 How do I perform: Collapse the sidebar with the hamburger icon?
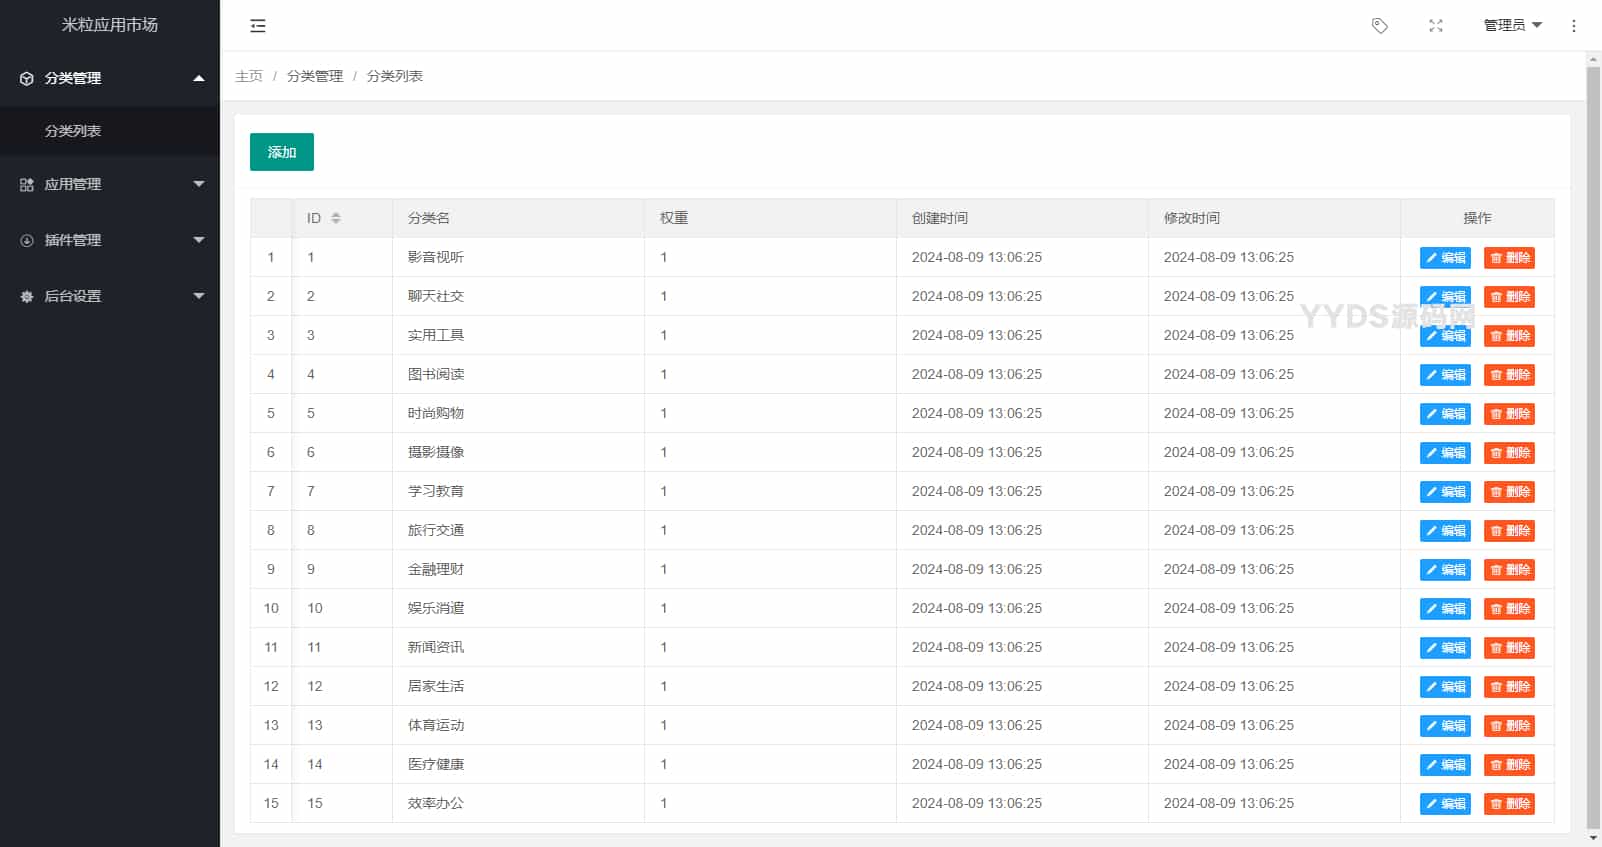[x=258, y=26]
